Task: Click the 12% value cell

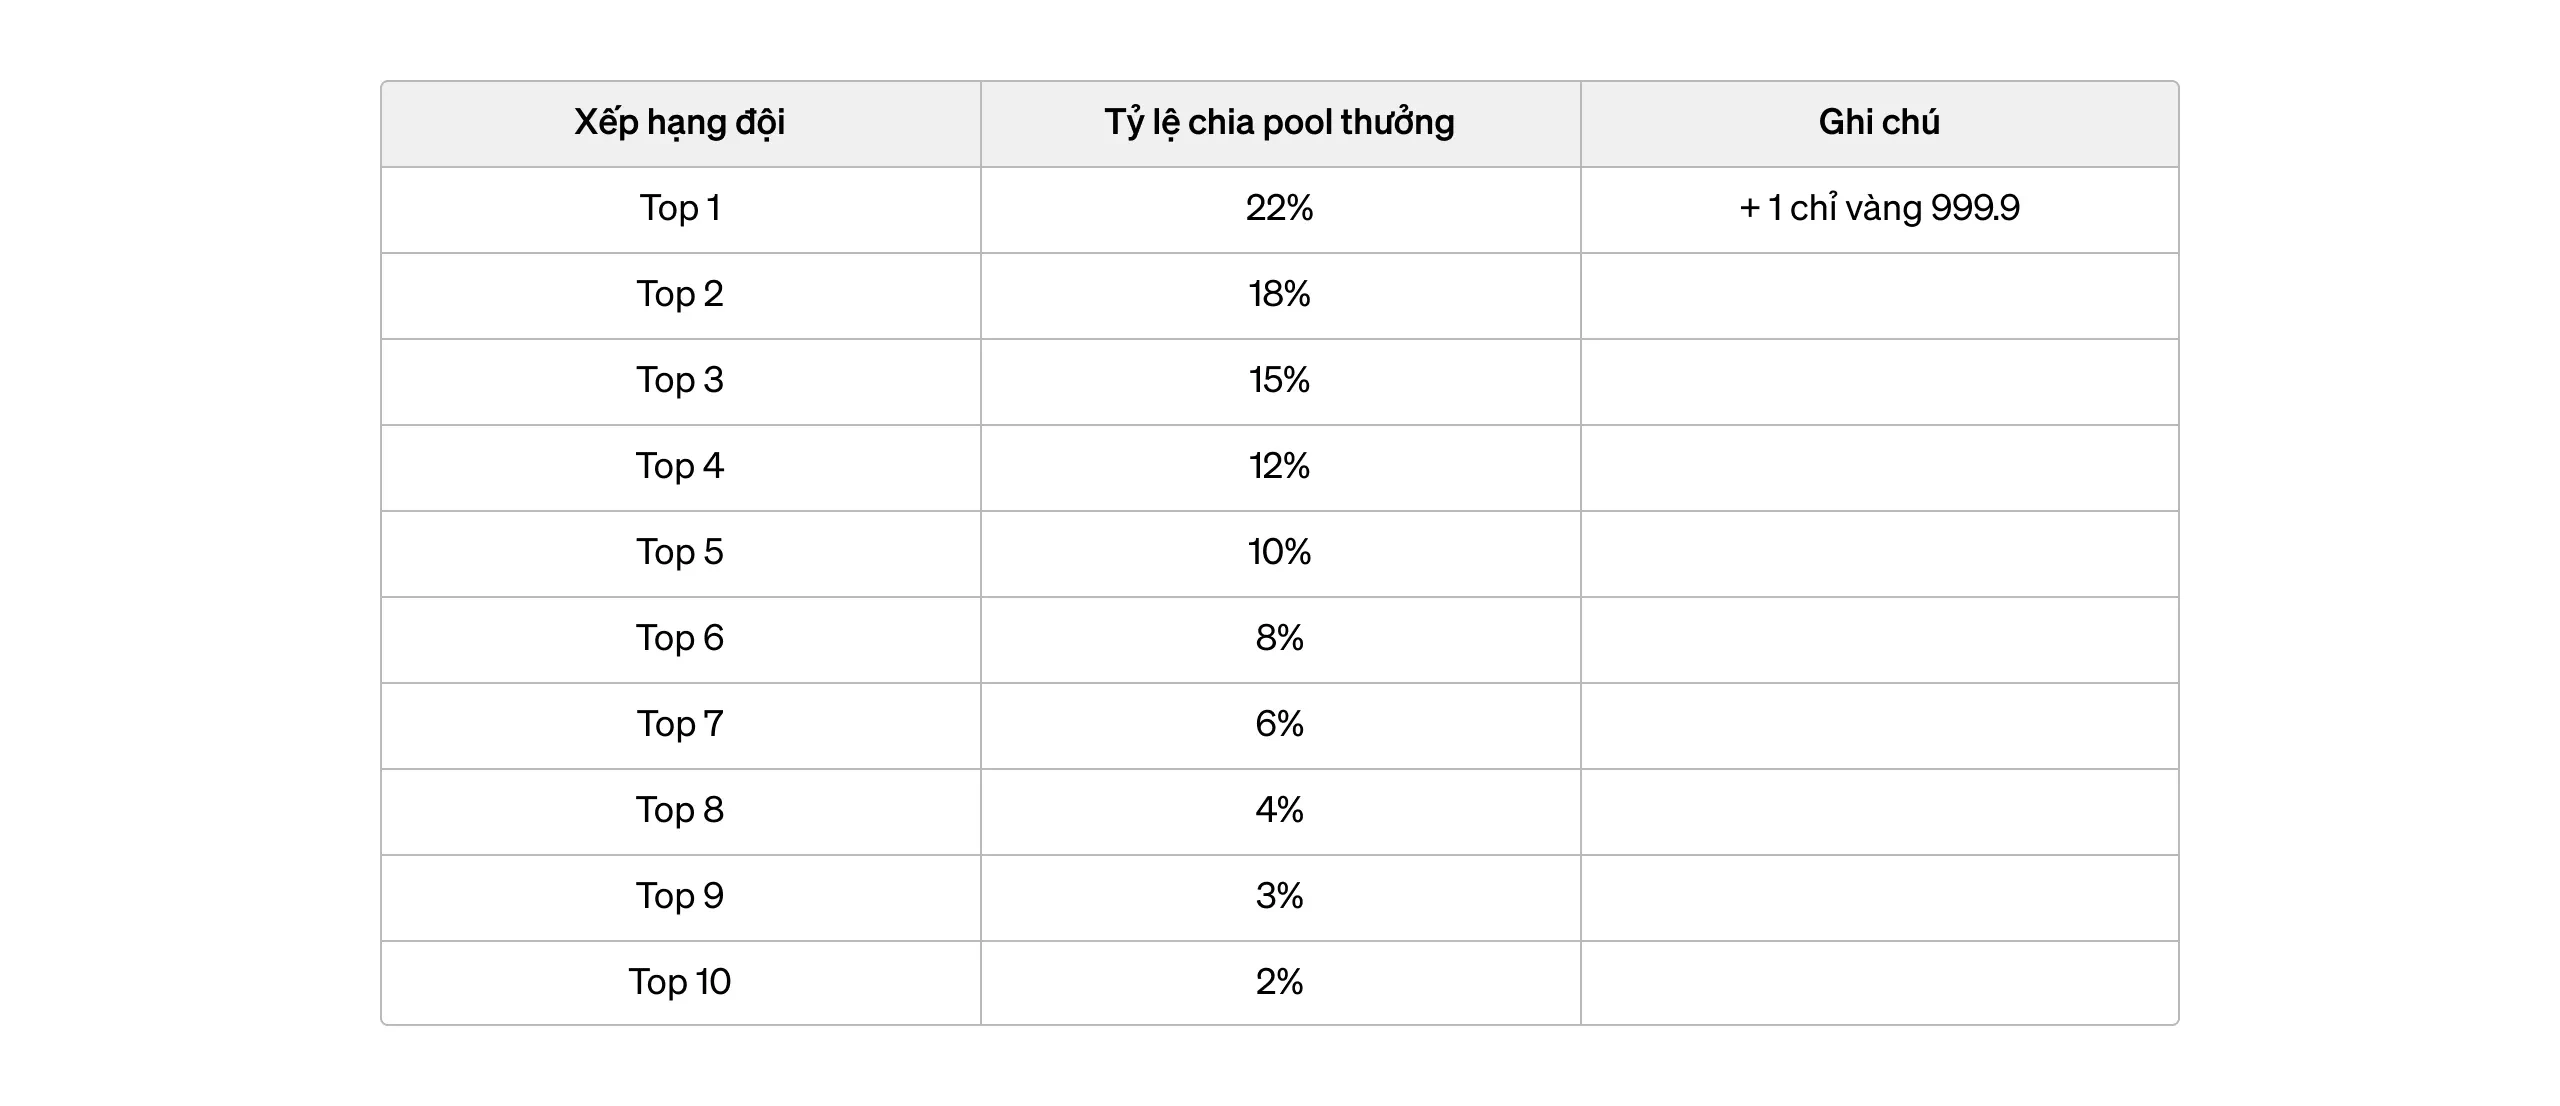Action: click(1279, 467)
